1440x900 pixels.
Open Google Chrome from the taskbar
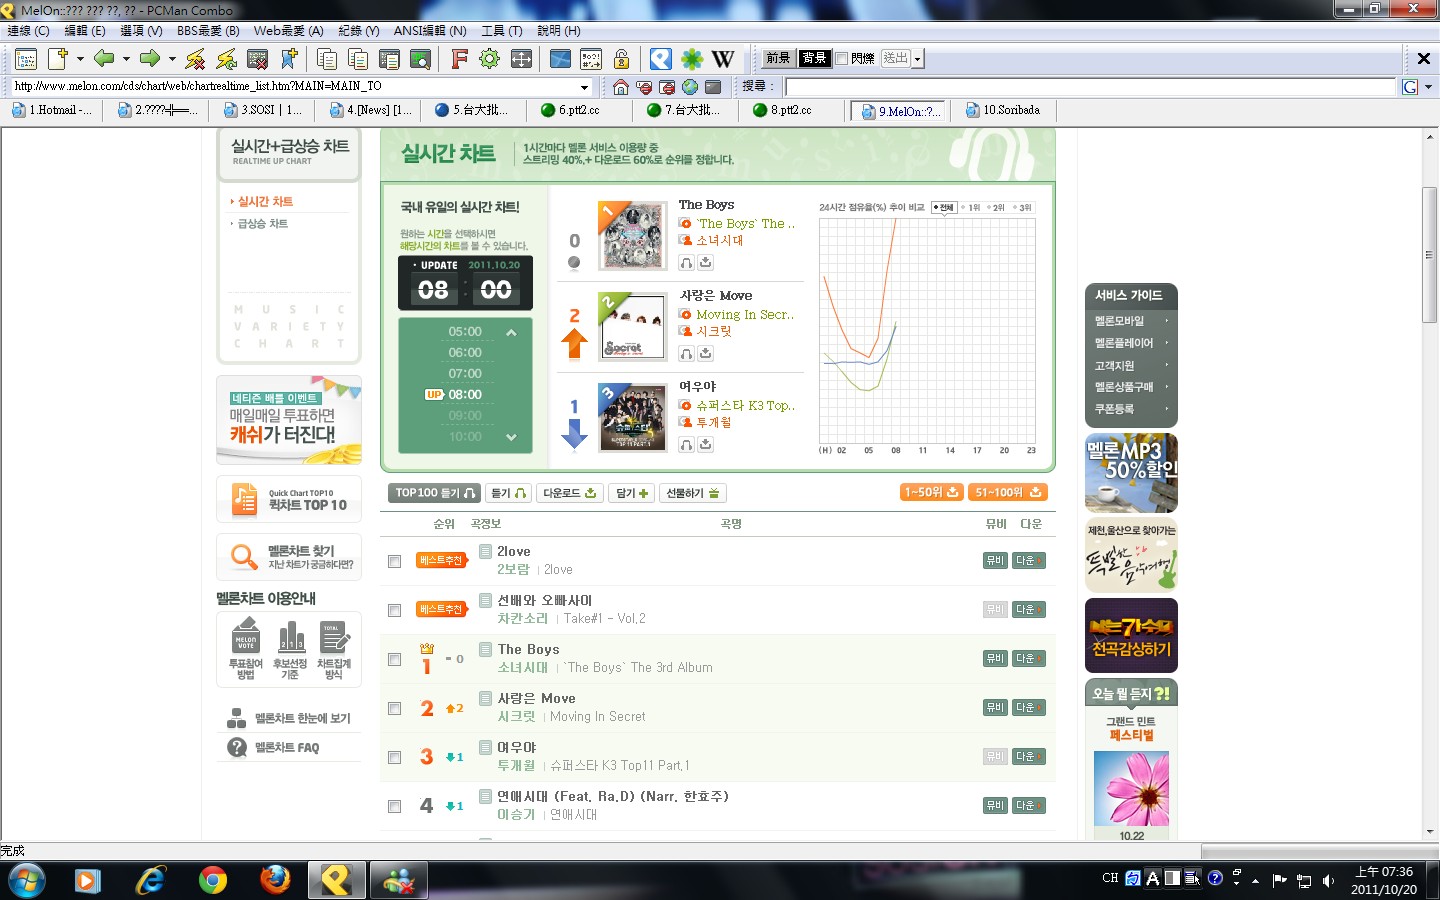pyautogui.click(x=213, y=880)
